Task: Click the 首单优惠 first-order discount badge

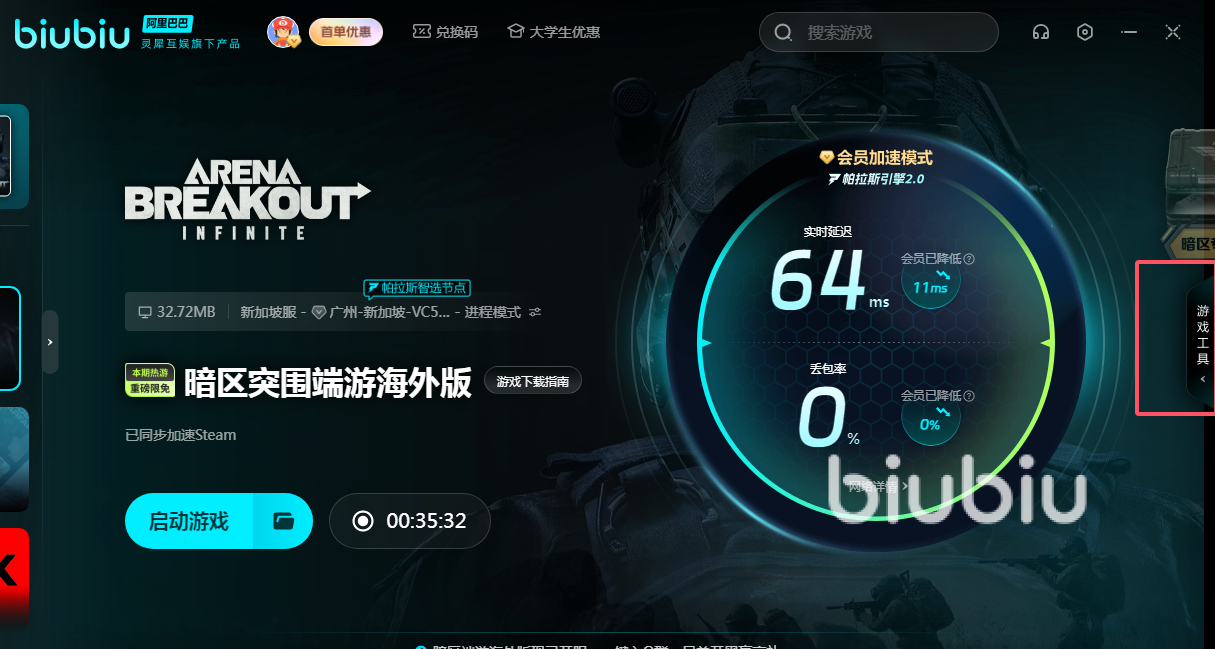Action: click(x=345, y=32)
